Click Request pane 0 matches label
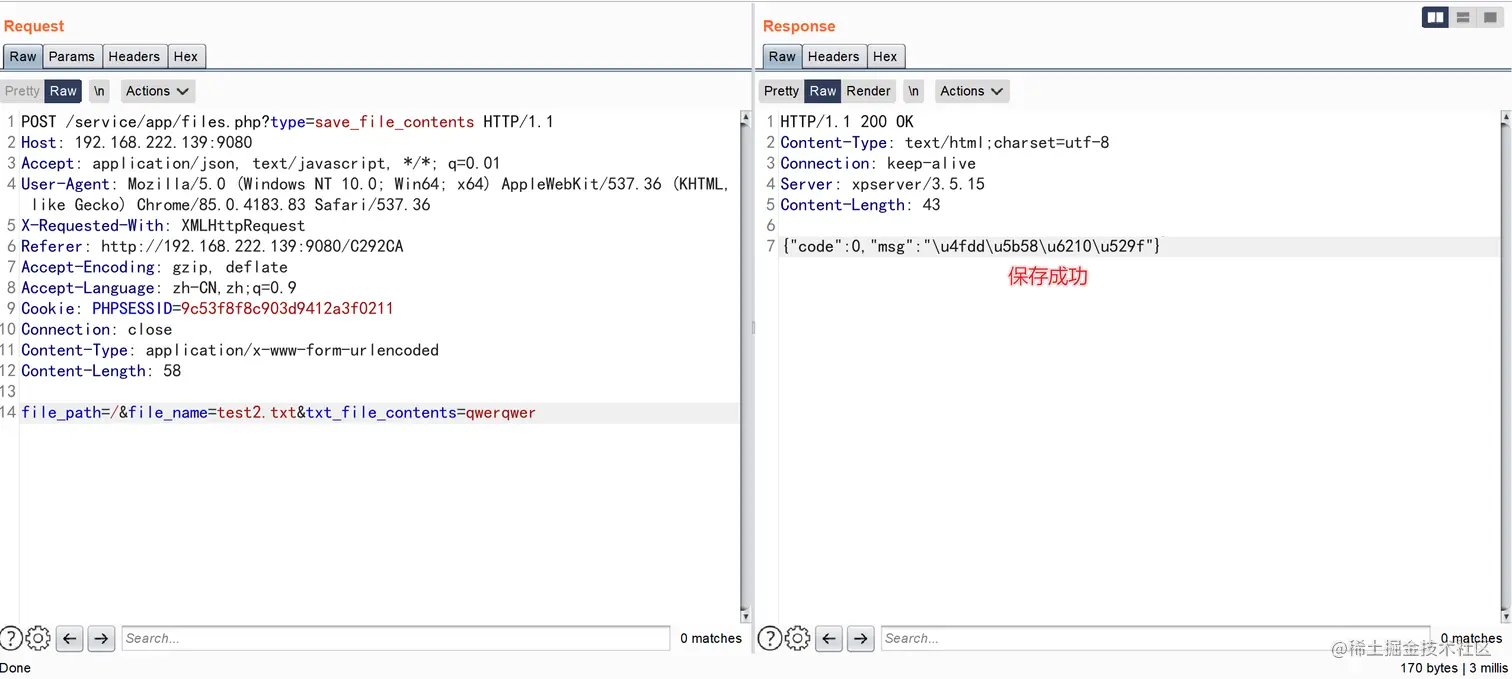 tap(711, 639)
